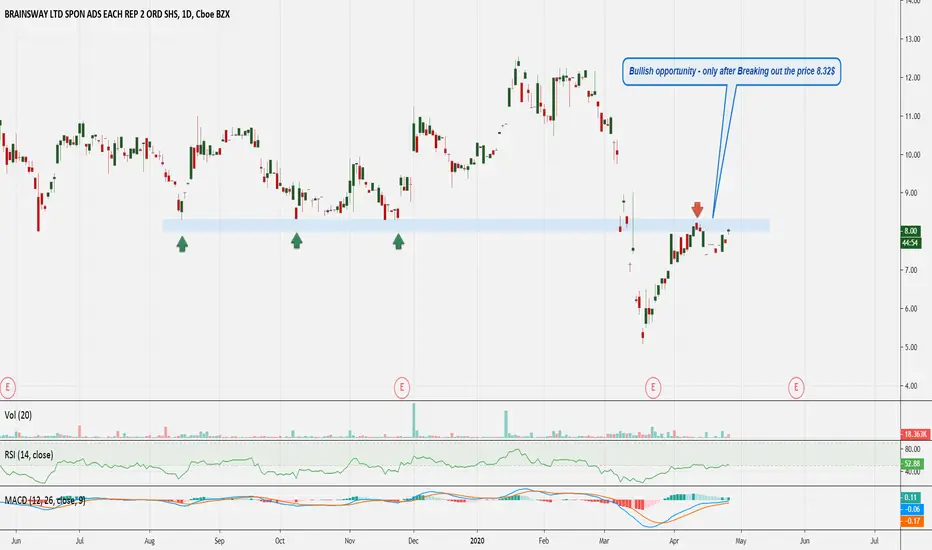Click the Oct label on time axis
Screen dimensions: 932x550
click(279, 541)
